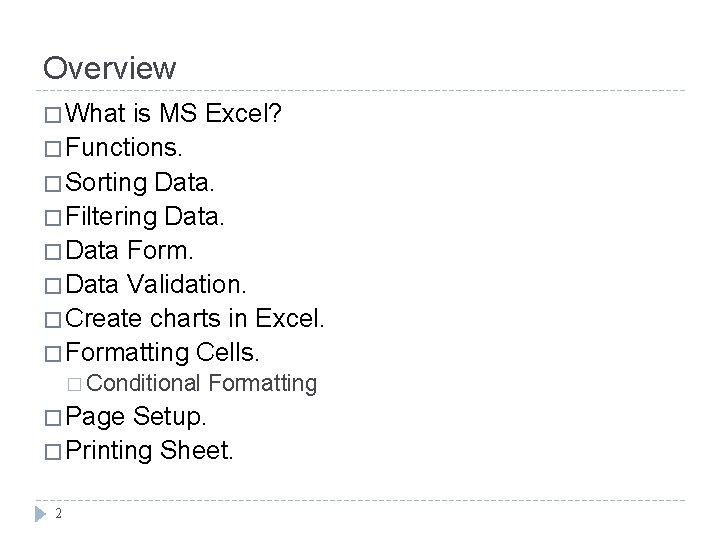Check the small box beside Conditional Formatting
The image size is (720, 540).
tap(74, 384)
